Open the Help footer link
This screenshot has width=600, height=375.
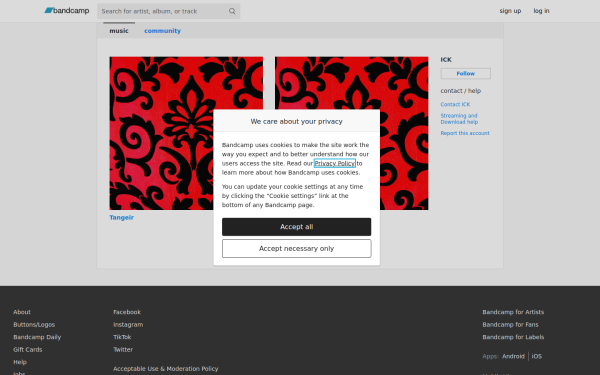(20, 362)
